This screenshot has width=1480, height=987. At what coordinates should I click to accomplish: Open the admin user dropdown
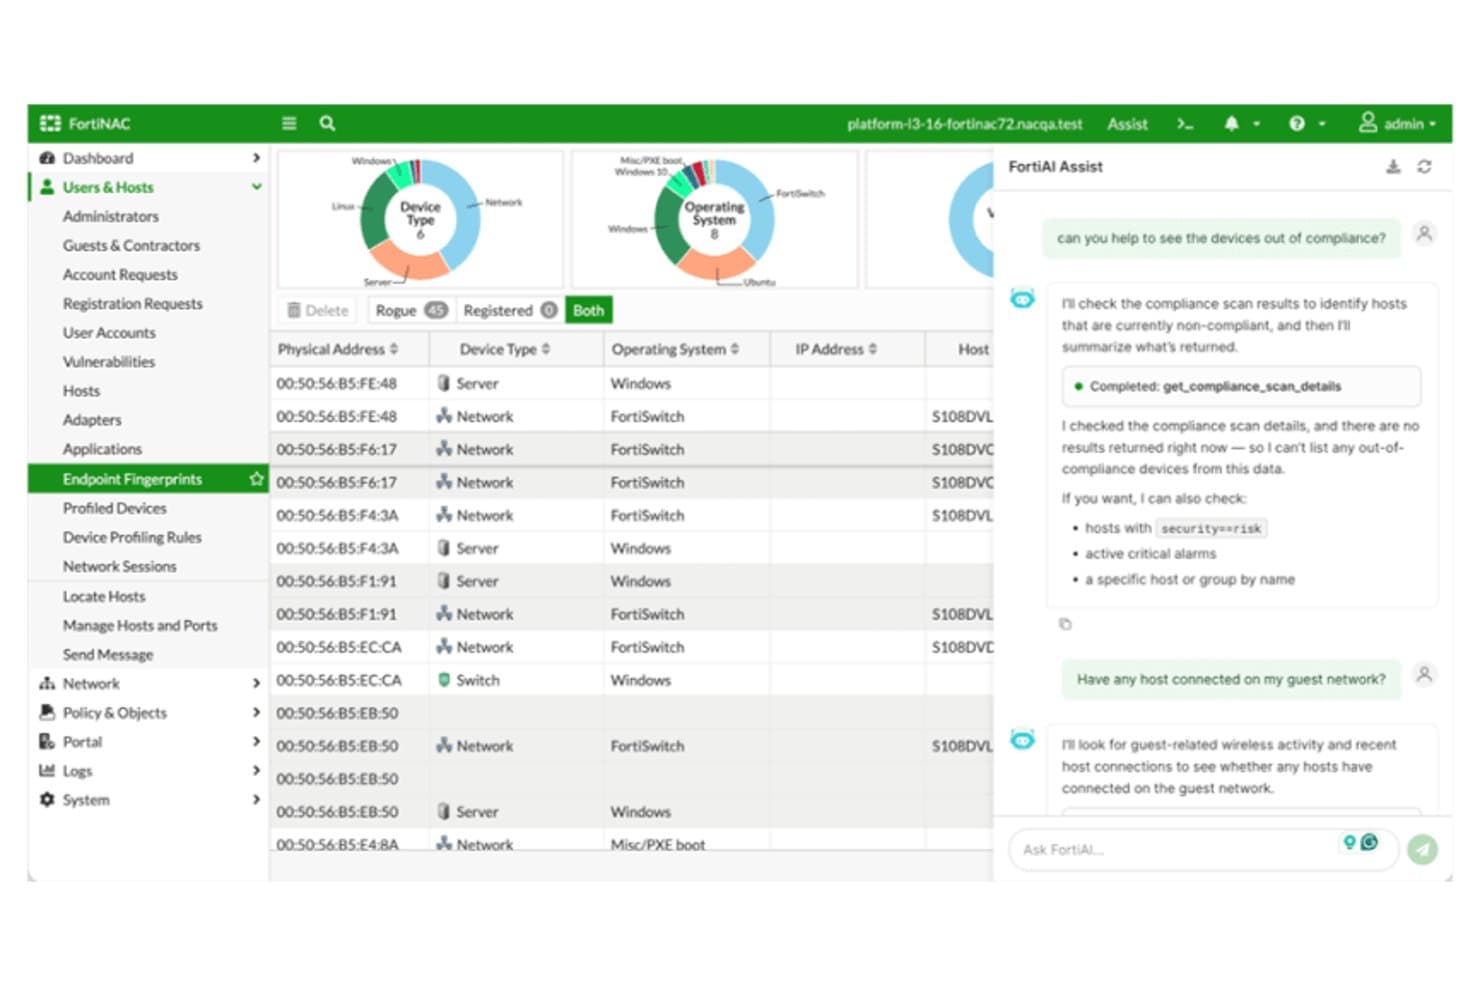1397,124
